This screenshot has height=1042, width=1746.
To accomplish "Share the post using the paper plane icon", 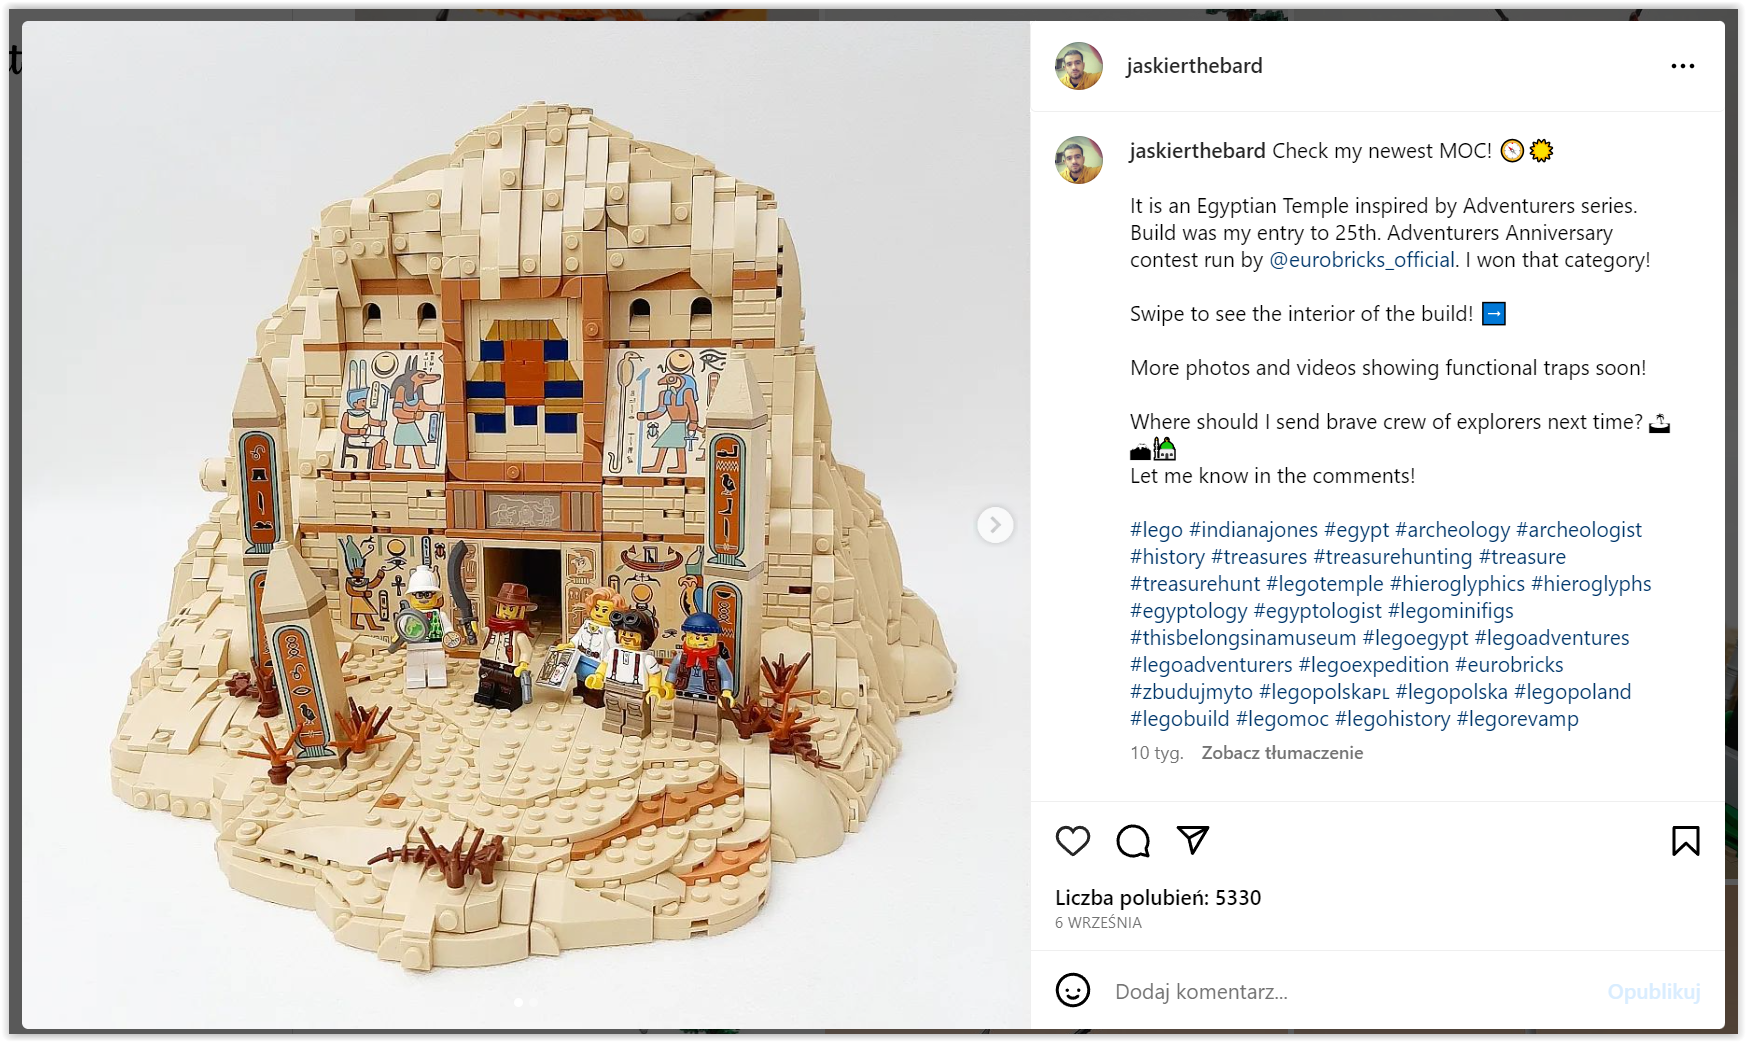I will pyautogui.click(x=1193, y=840).
